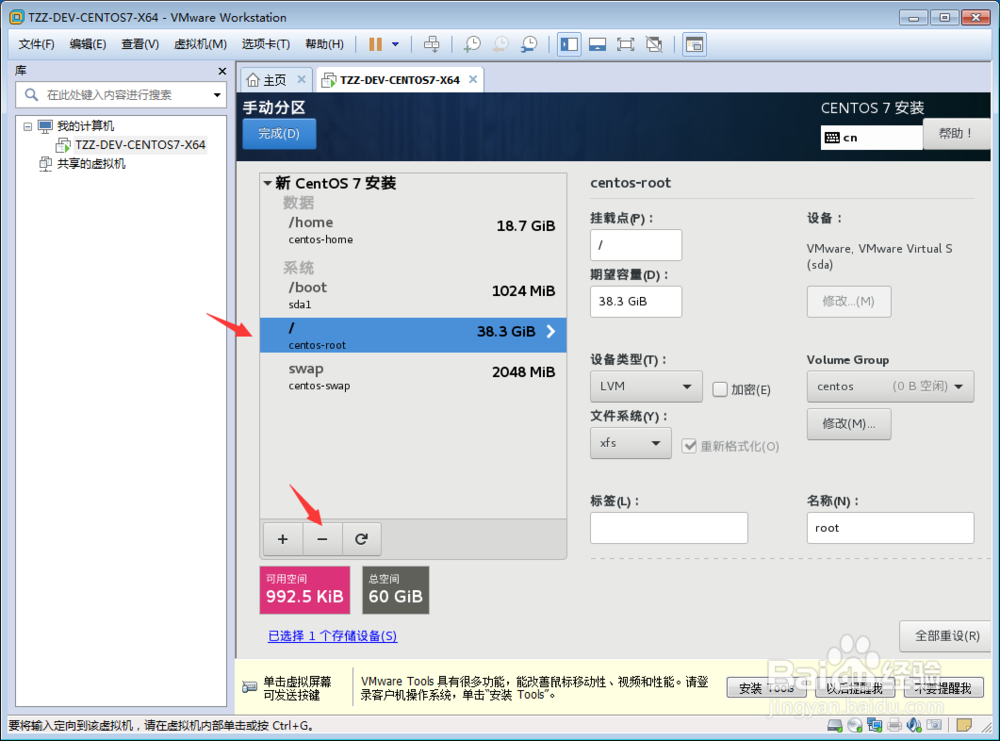Close the TZZ-DEV-CENTOS7-X64 tab

473,80
